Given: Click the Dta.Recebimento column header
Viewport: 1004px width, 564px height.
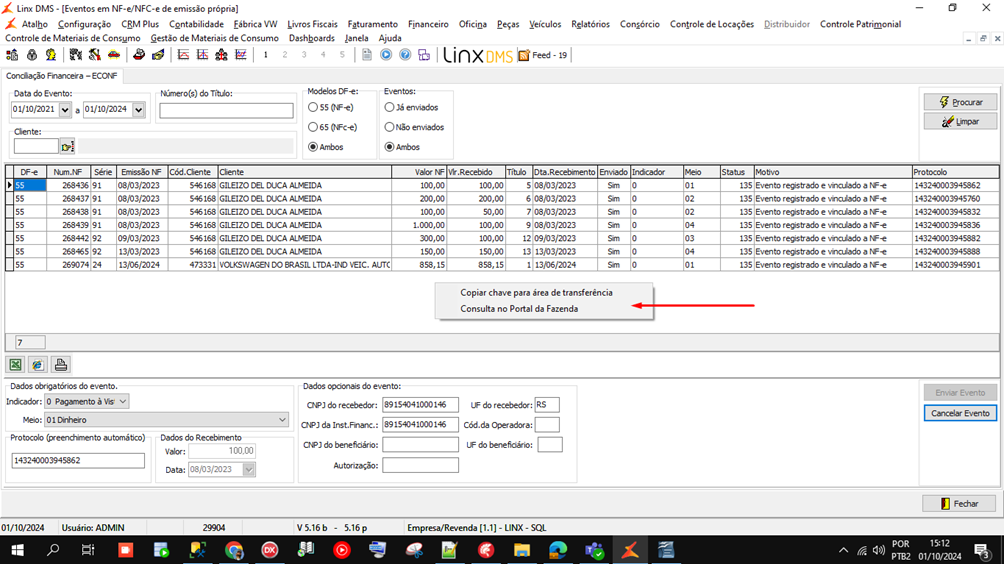Looking at the screenshot, I should coord(565,172).
